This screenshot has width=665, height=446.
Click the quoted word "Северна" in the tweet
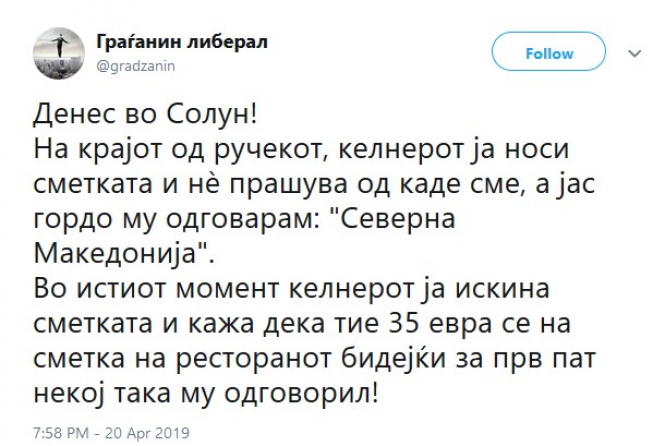coord(392,219)
